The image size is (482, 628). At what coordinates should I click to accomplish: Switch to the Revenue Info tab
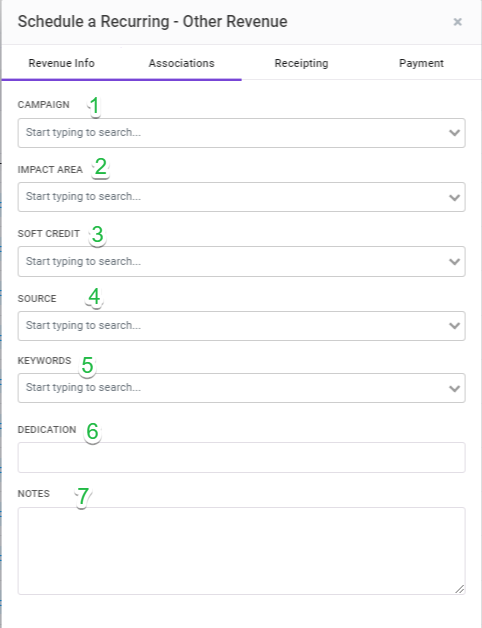(x=61, y=63)
